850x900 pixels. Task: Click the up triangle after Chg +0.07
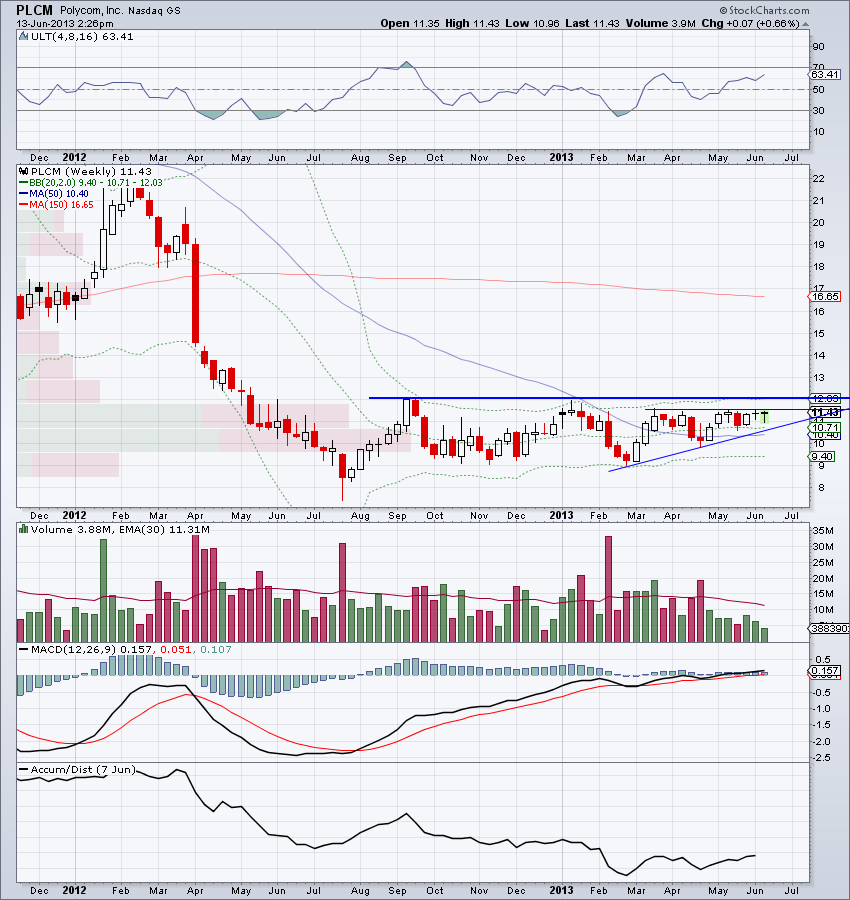tap(805, 24)
